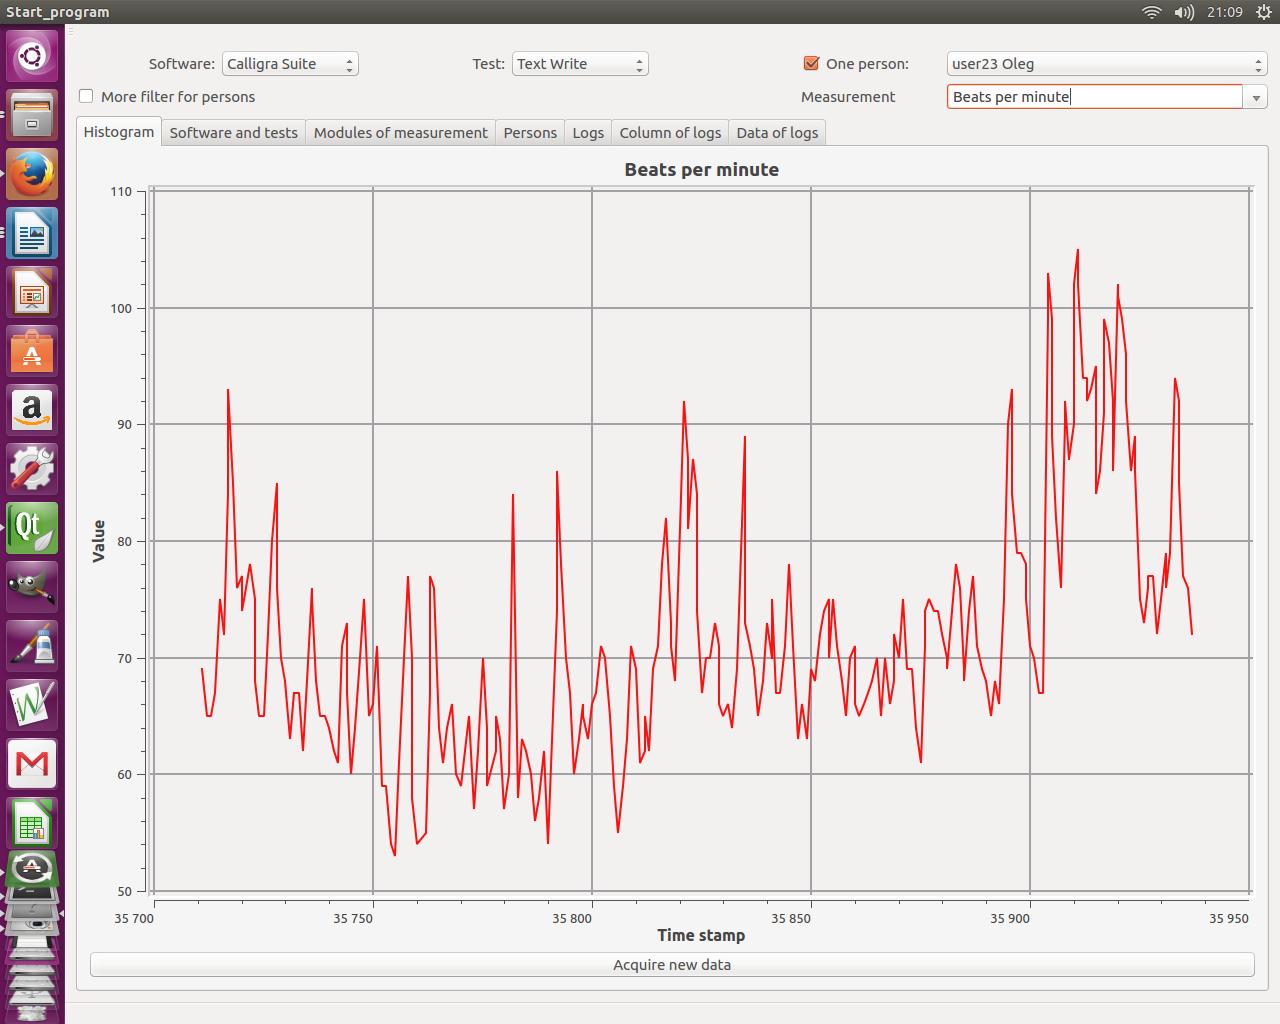Open GIMP from the launcher

point(32,587)
